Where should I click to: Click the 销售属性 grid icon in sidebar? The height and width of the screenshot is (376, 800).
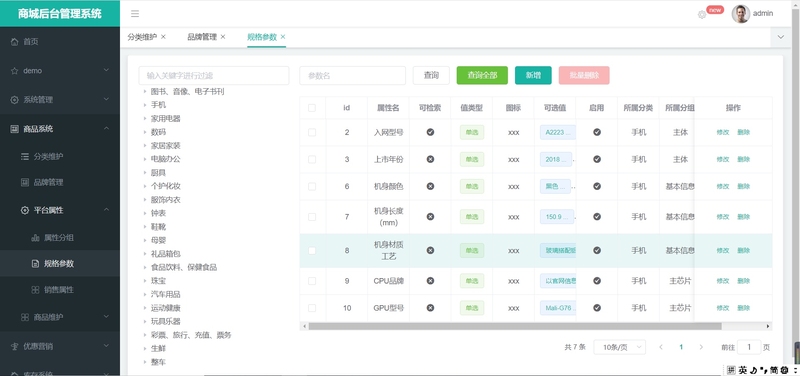(x=35, y=290)
